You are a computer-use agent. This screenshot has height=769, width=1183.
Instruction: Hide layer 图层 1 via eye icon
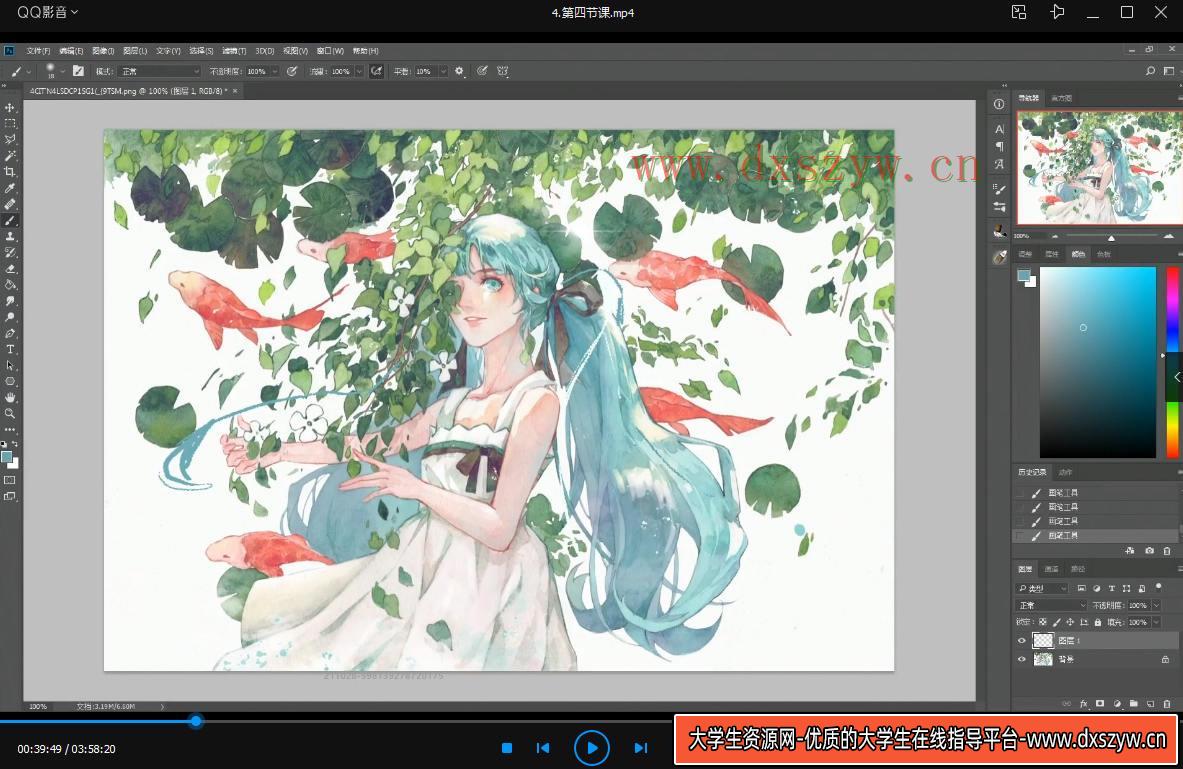pos(1022,641)
